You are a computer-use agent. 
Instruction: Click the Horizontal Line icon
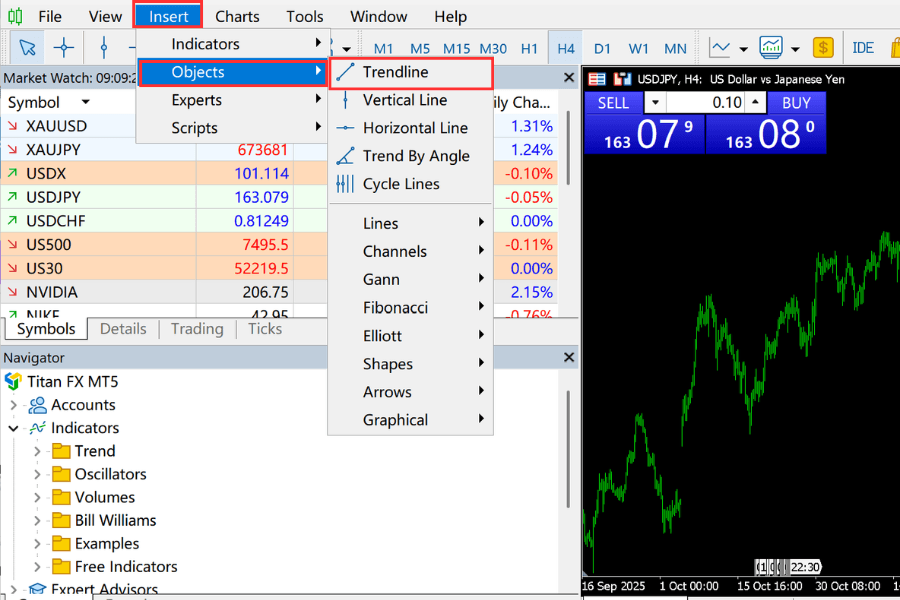click(x=345, y=128)
